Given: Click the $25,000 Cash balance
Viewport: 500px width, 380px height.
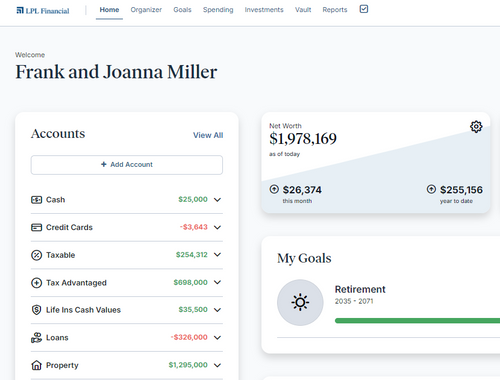Looking at the screenshot, I should click(193, 199).
